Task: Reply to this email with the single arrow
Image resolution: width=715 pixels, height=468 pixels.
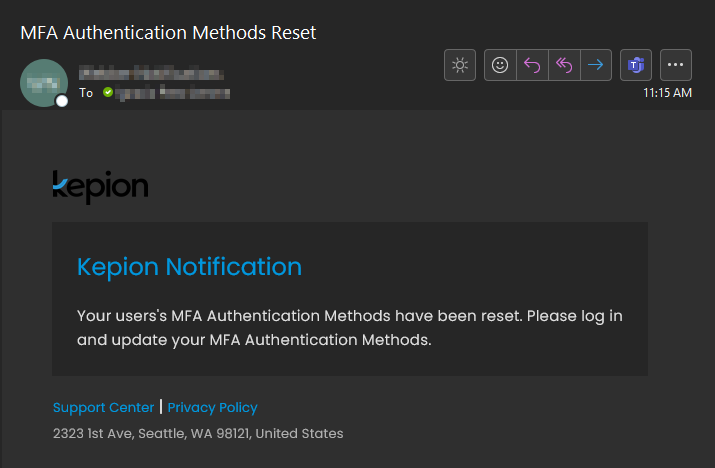Action: (532, 65)
